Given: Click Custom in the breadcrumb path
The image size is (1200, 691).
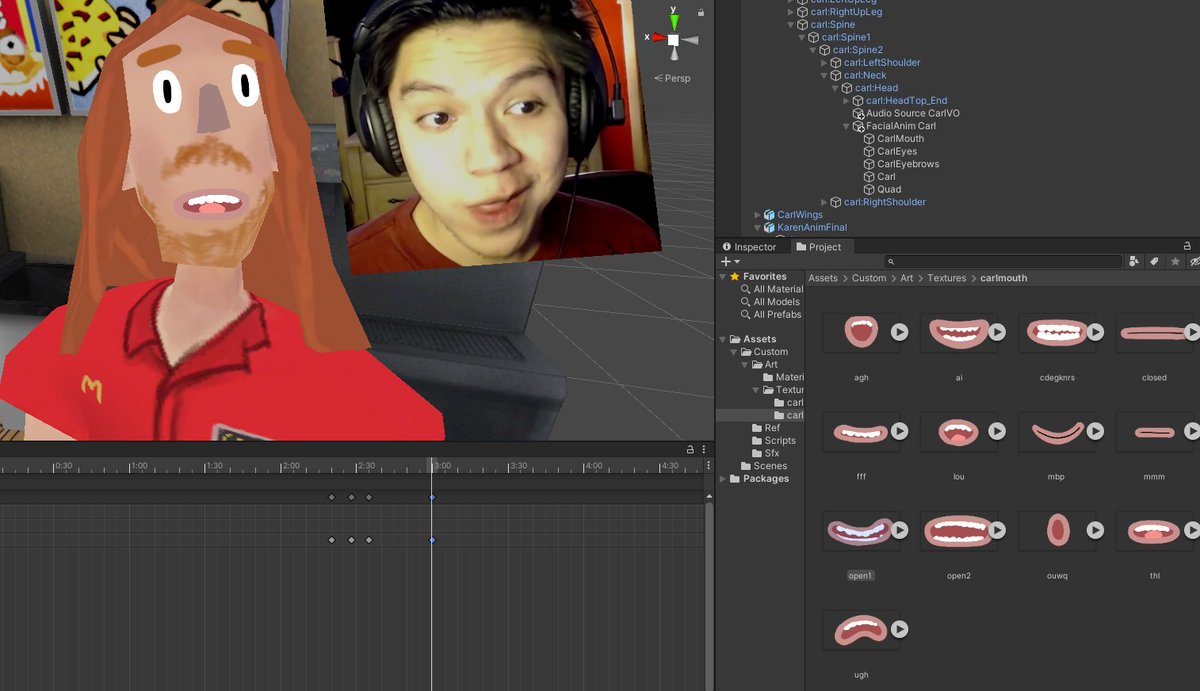Looking at the screenshot, I should (x=869, y=278).
